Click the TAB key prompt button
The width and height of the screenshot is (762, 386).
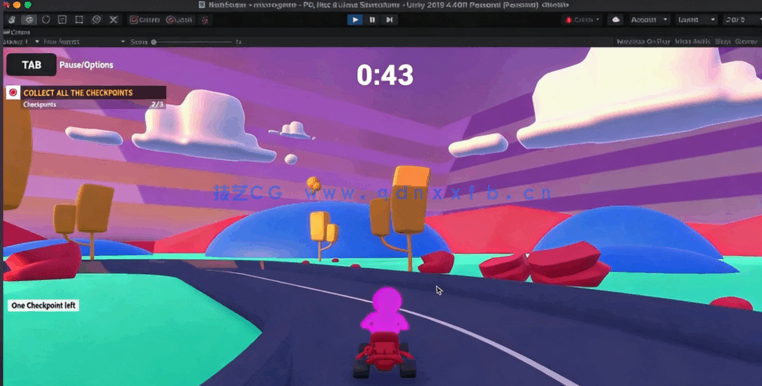pyautogui.click(x=32, y=65)
